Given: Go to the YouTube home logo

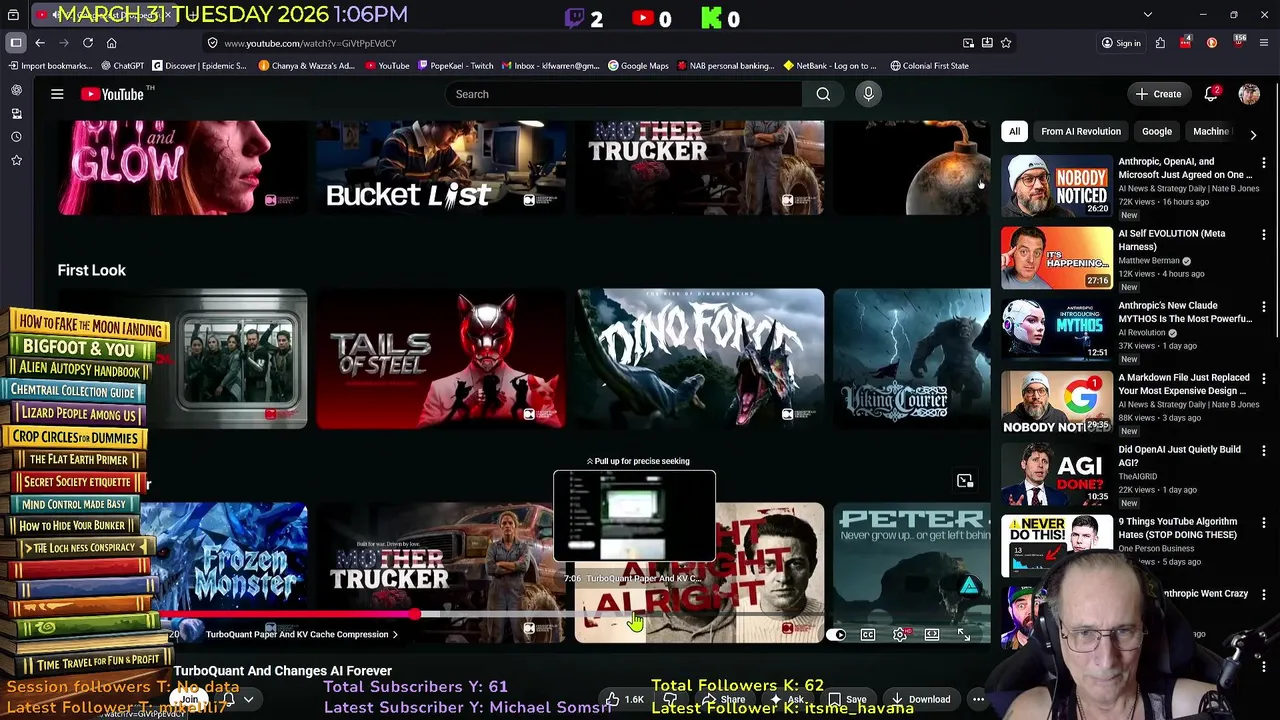Looking at the screenshot, I should coord(112,94).
